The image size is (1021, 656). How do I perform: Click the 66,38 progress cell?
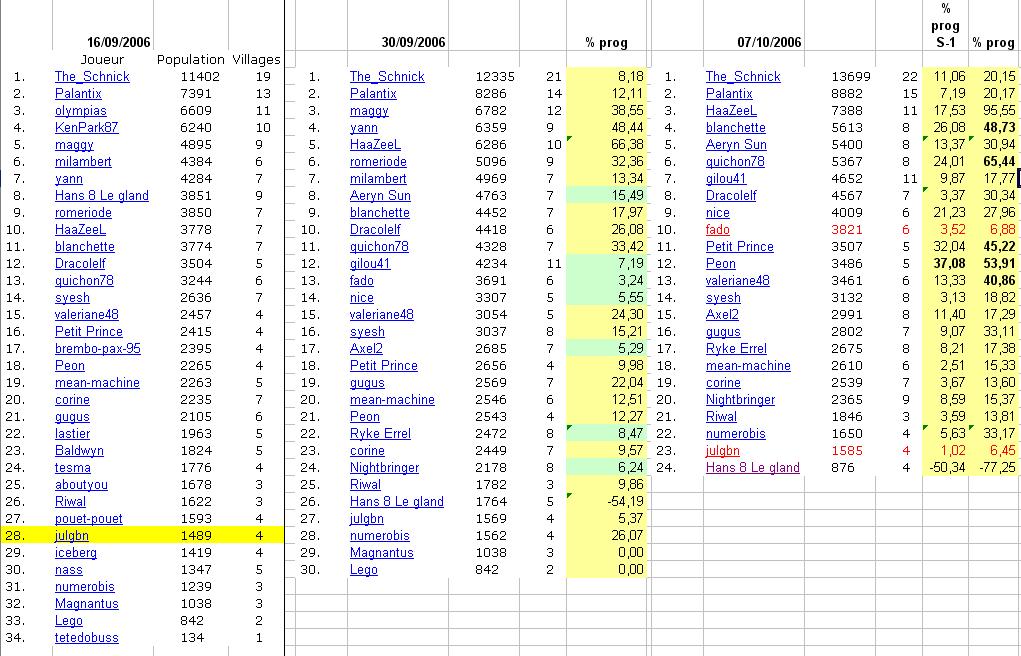click(x=628, y=145)
